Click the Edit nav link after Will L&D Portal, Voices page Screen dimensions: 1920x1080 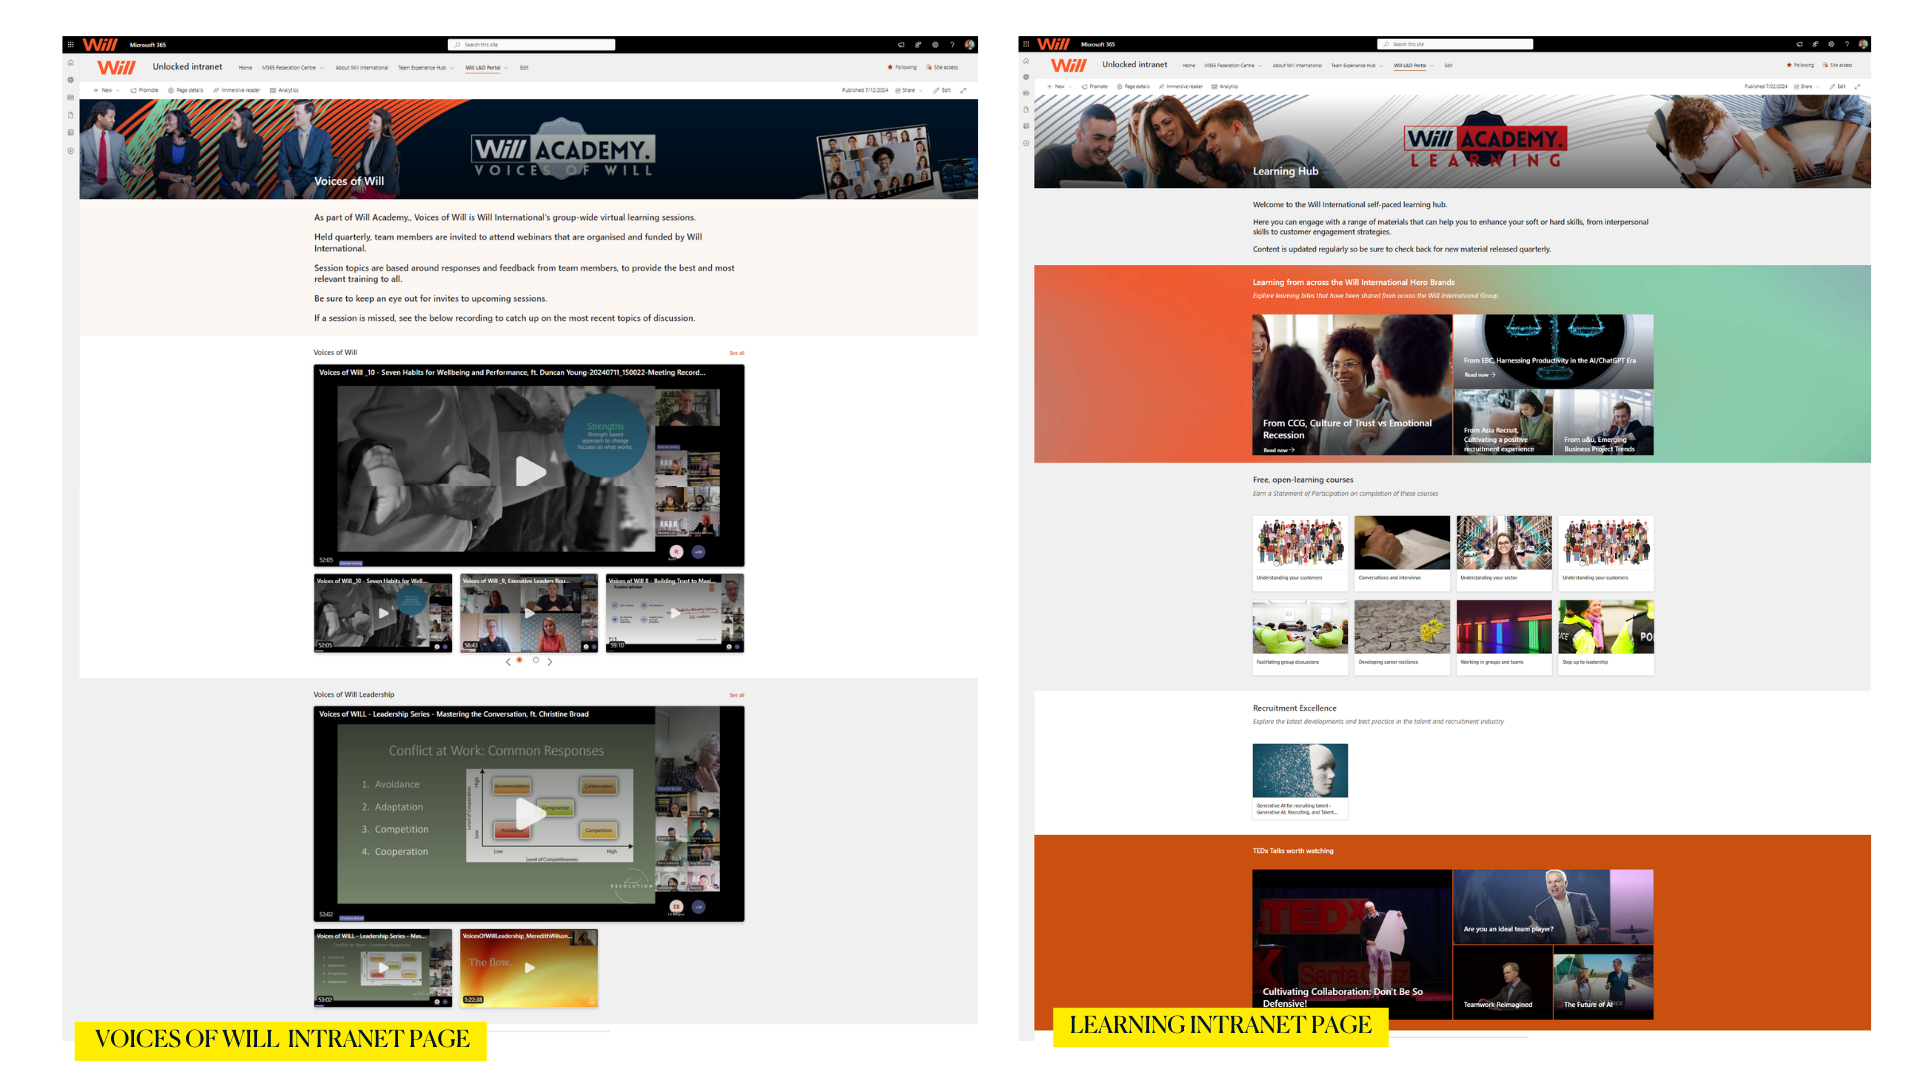(x=524, y=68)
